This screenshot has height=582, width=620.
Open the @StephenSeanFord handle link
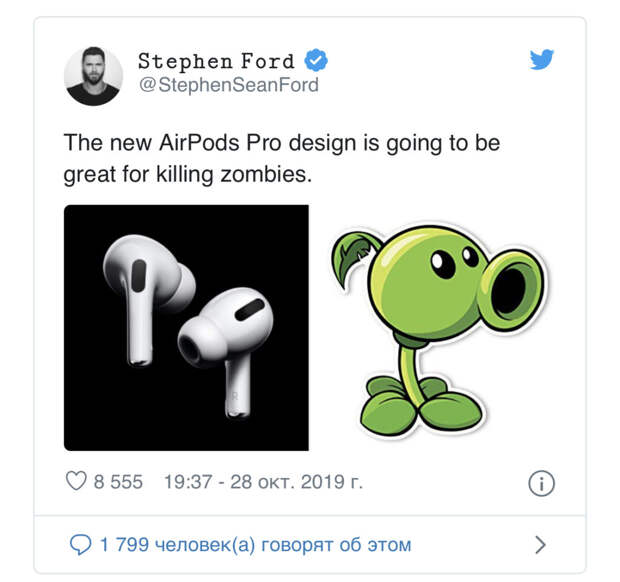(229, 85)
